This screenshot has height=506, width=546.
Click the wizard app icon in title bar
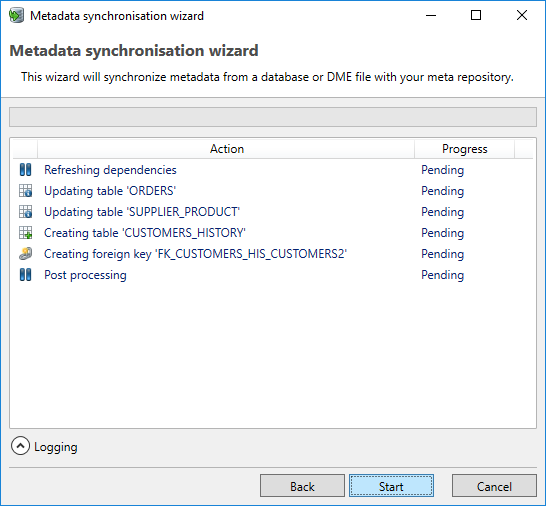click(x=16, y=16)
